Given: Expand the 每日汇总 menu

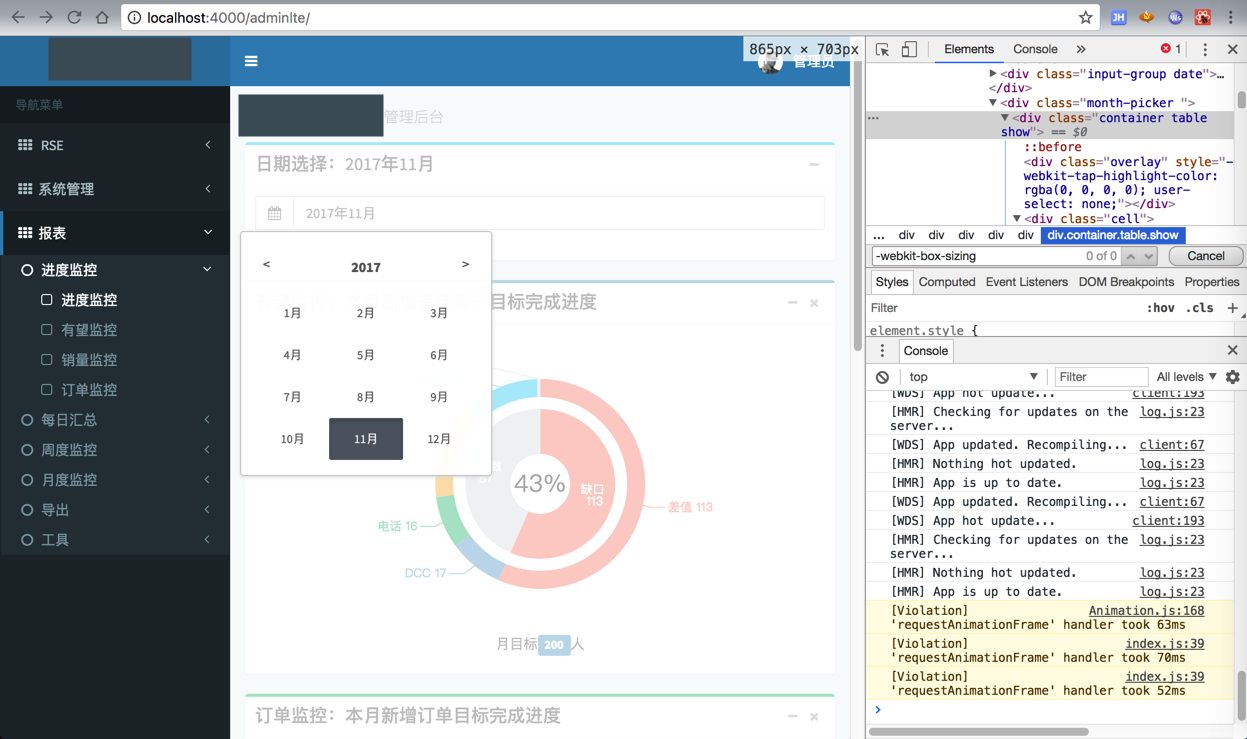Looking at the screenshot, I should pos(207,420).
